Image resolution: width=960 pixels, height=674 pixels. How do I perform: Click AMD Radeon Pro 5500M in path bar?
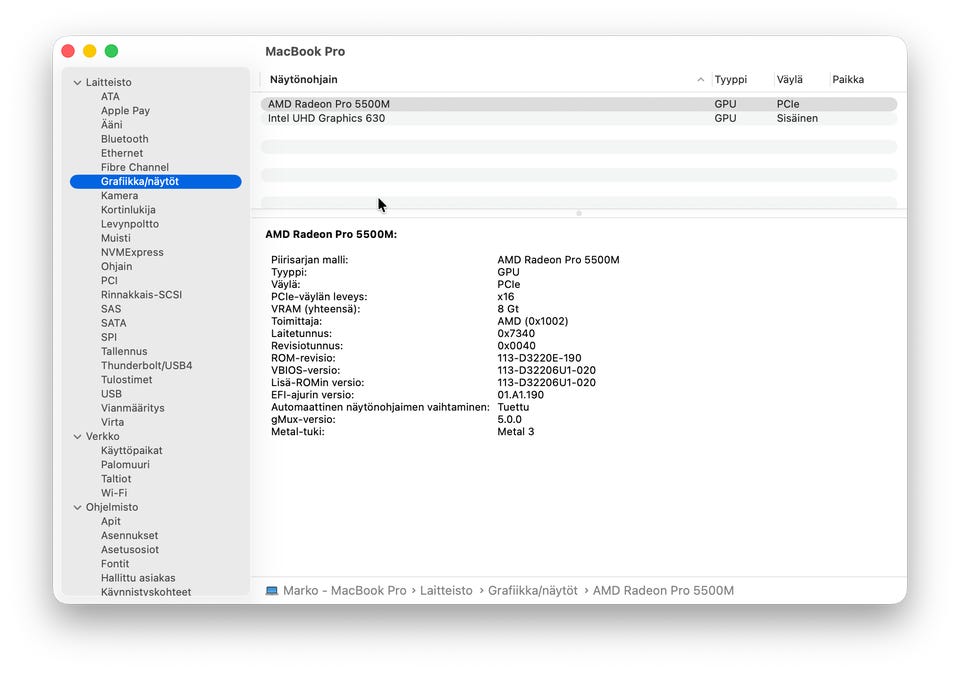[x=663, y=591]
